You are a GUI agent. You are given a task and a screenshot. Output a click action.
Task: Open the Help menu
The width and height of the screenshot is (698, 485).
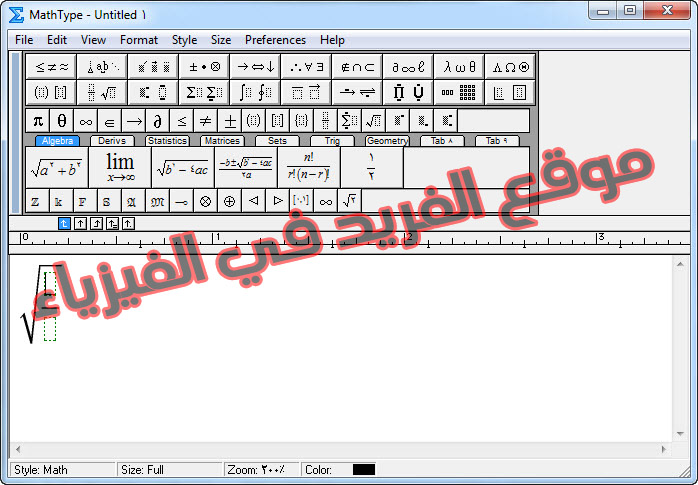(332, 40)
